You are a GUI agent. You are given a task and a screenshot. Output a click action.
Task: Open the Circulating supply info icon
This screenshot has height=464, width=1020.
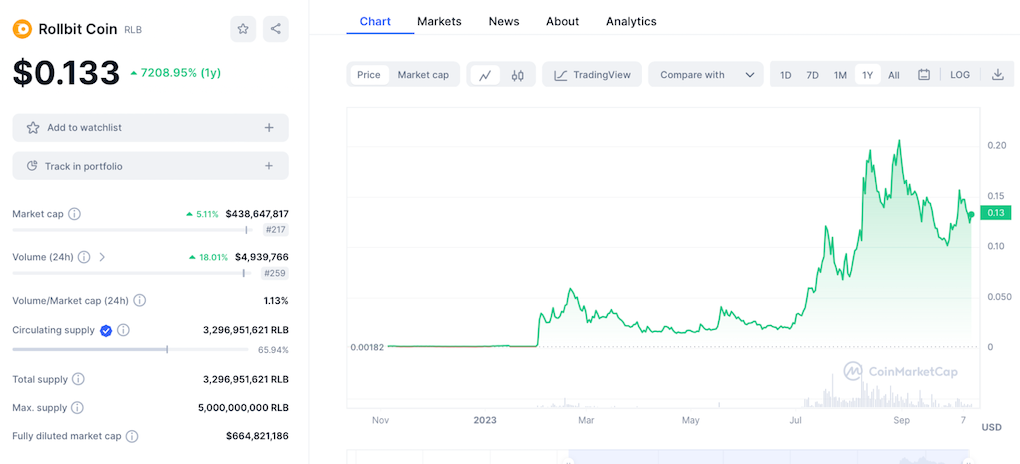(x=124, y=331)
